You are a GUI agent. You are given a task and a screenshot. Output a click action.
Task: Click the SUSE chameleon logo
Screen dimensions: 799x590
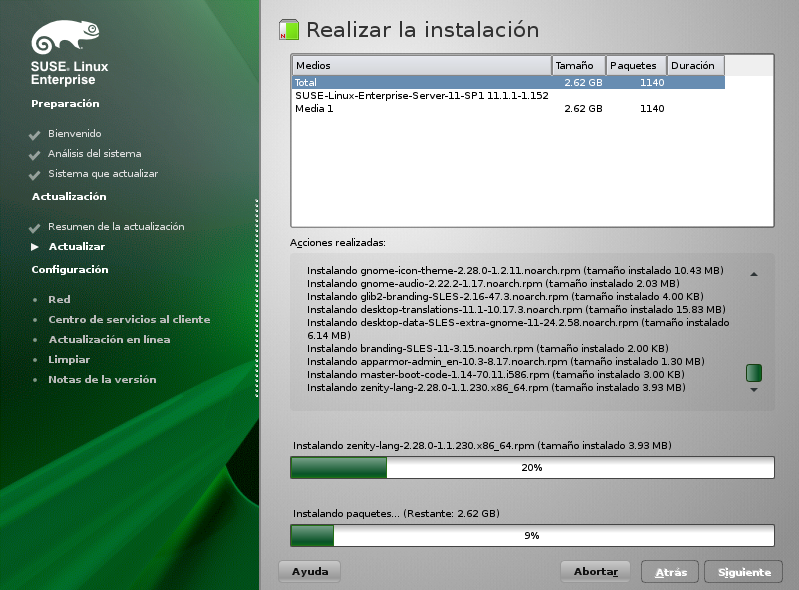(x=66, y=39)
